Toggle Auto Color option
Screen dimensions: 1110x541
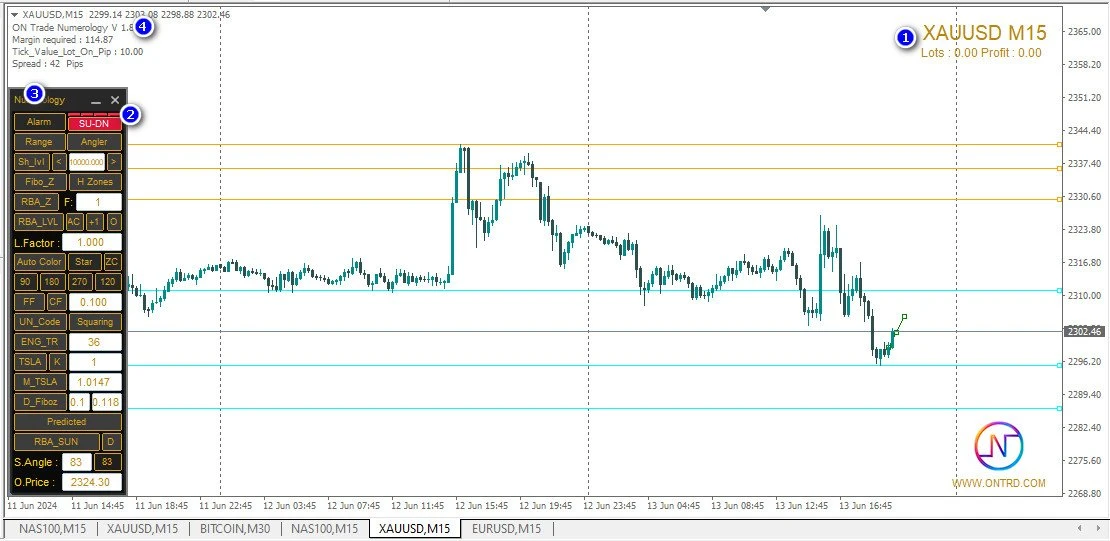[40, 262]
